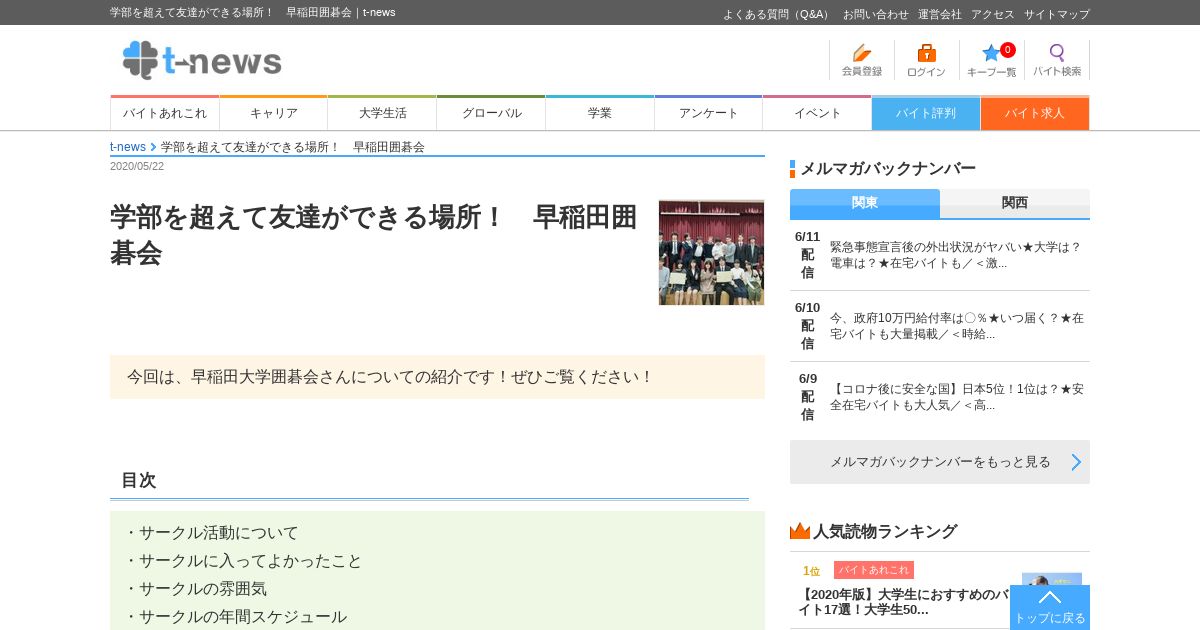Click article title 学部を超えて友達ができる場所
The width and height of the screenshot is (1200, 630).
(373, 235)
